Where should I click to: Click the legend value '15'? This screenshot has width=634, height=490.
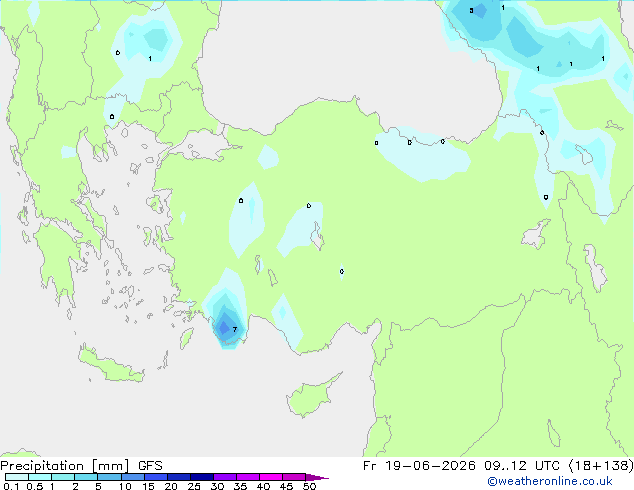(148, 486)
